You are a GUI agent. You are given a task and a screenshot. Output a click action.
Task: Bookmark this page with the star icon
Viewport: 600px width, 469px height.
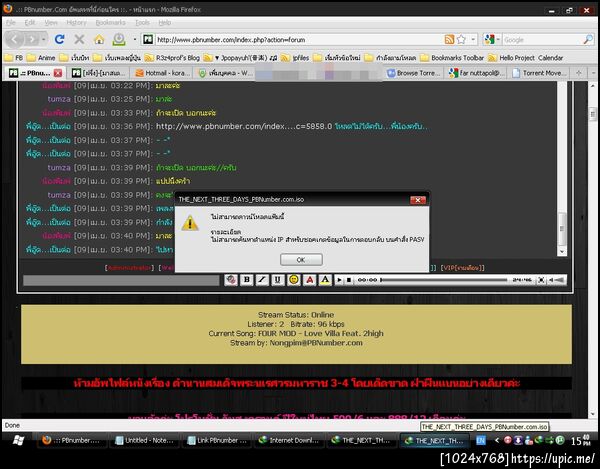(461, 39)
